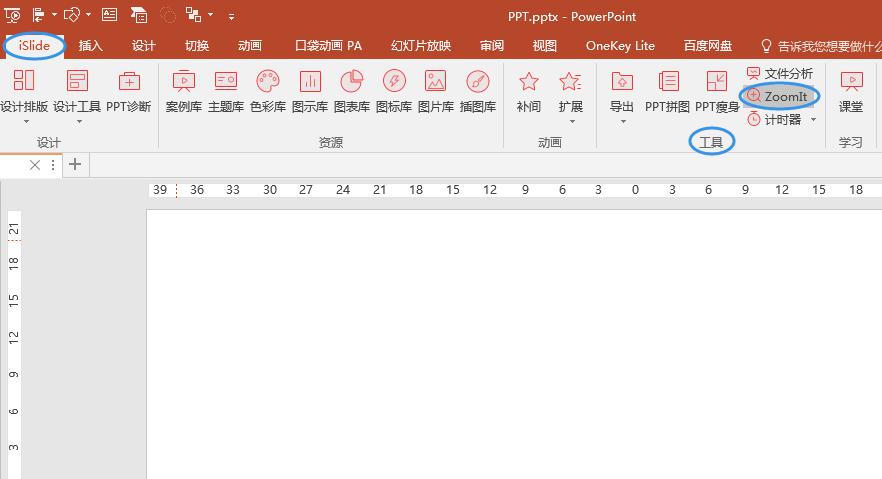
Task: Open the 计时器 timer dropdown
Action: click(813, 120)
